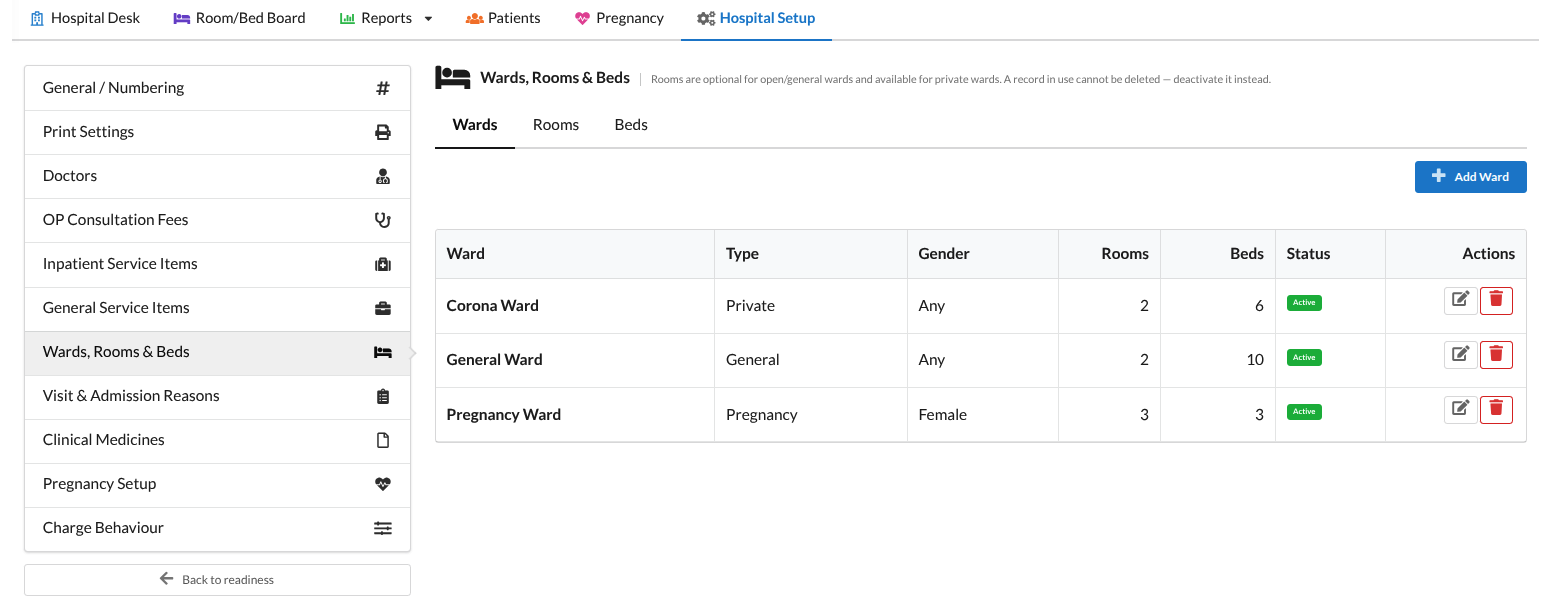The width and height of the screenshot is (1556, 616).
Task: Switch to the Beds tab
Action: [x=631, y=125]
